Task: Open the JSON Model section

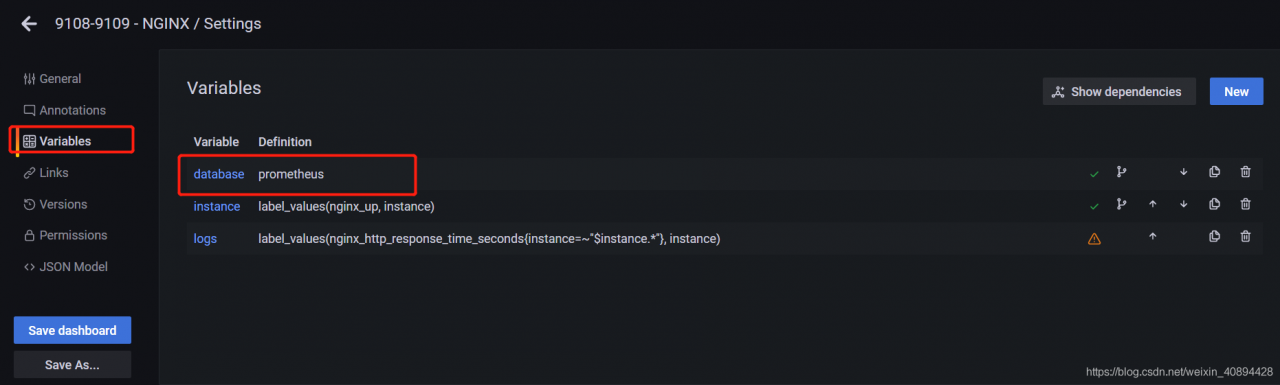Action: click(65, 267)
